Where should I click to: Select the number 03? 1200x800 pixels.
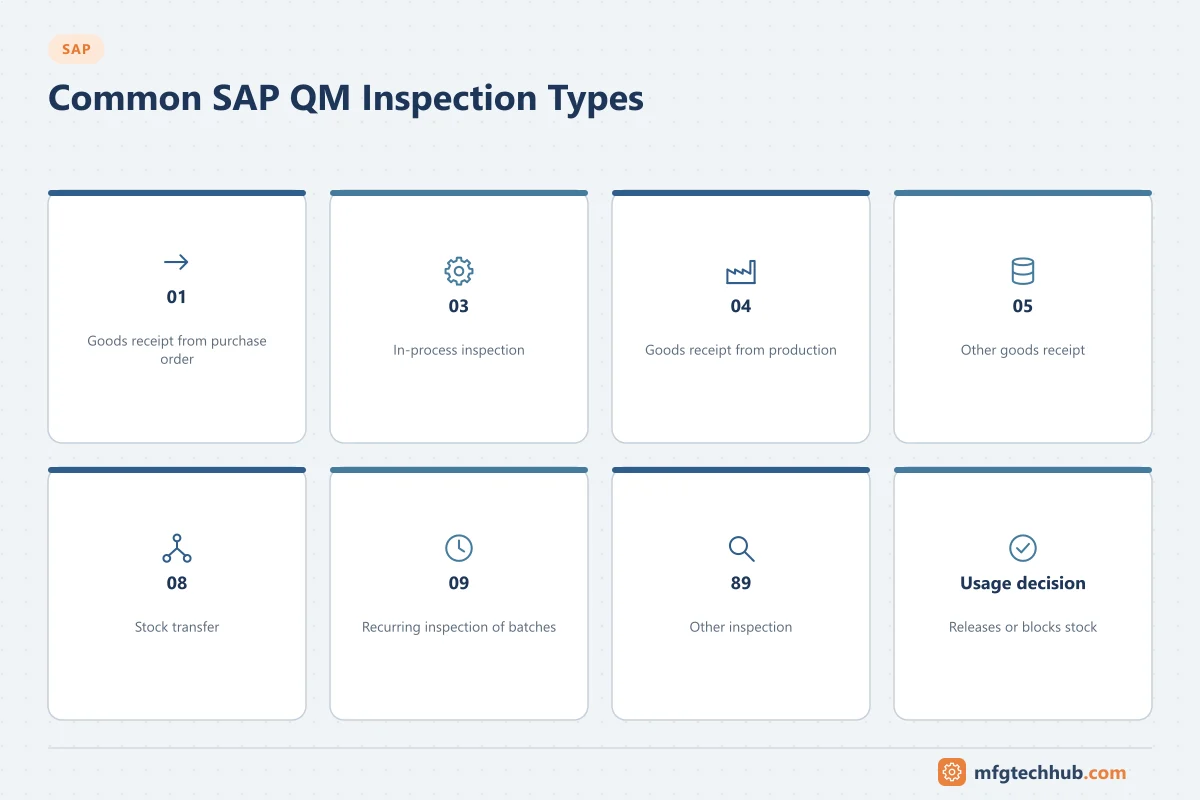coord(459,306)
